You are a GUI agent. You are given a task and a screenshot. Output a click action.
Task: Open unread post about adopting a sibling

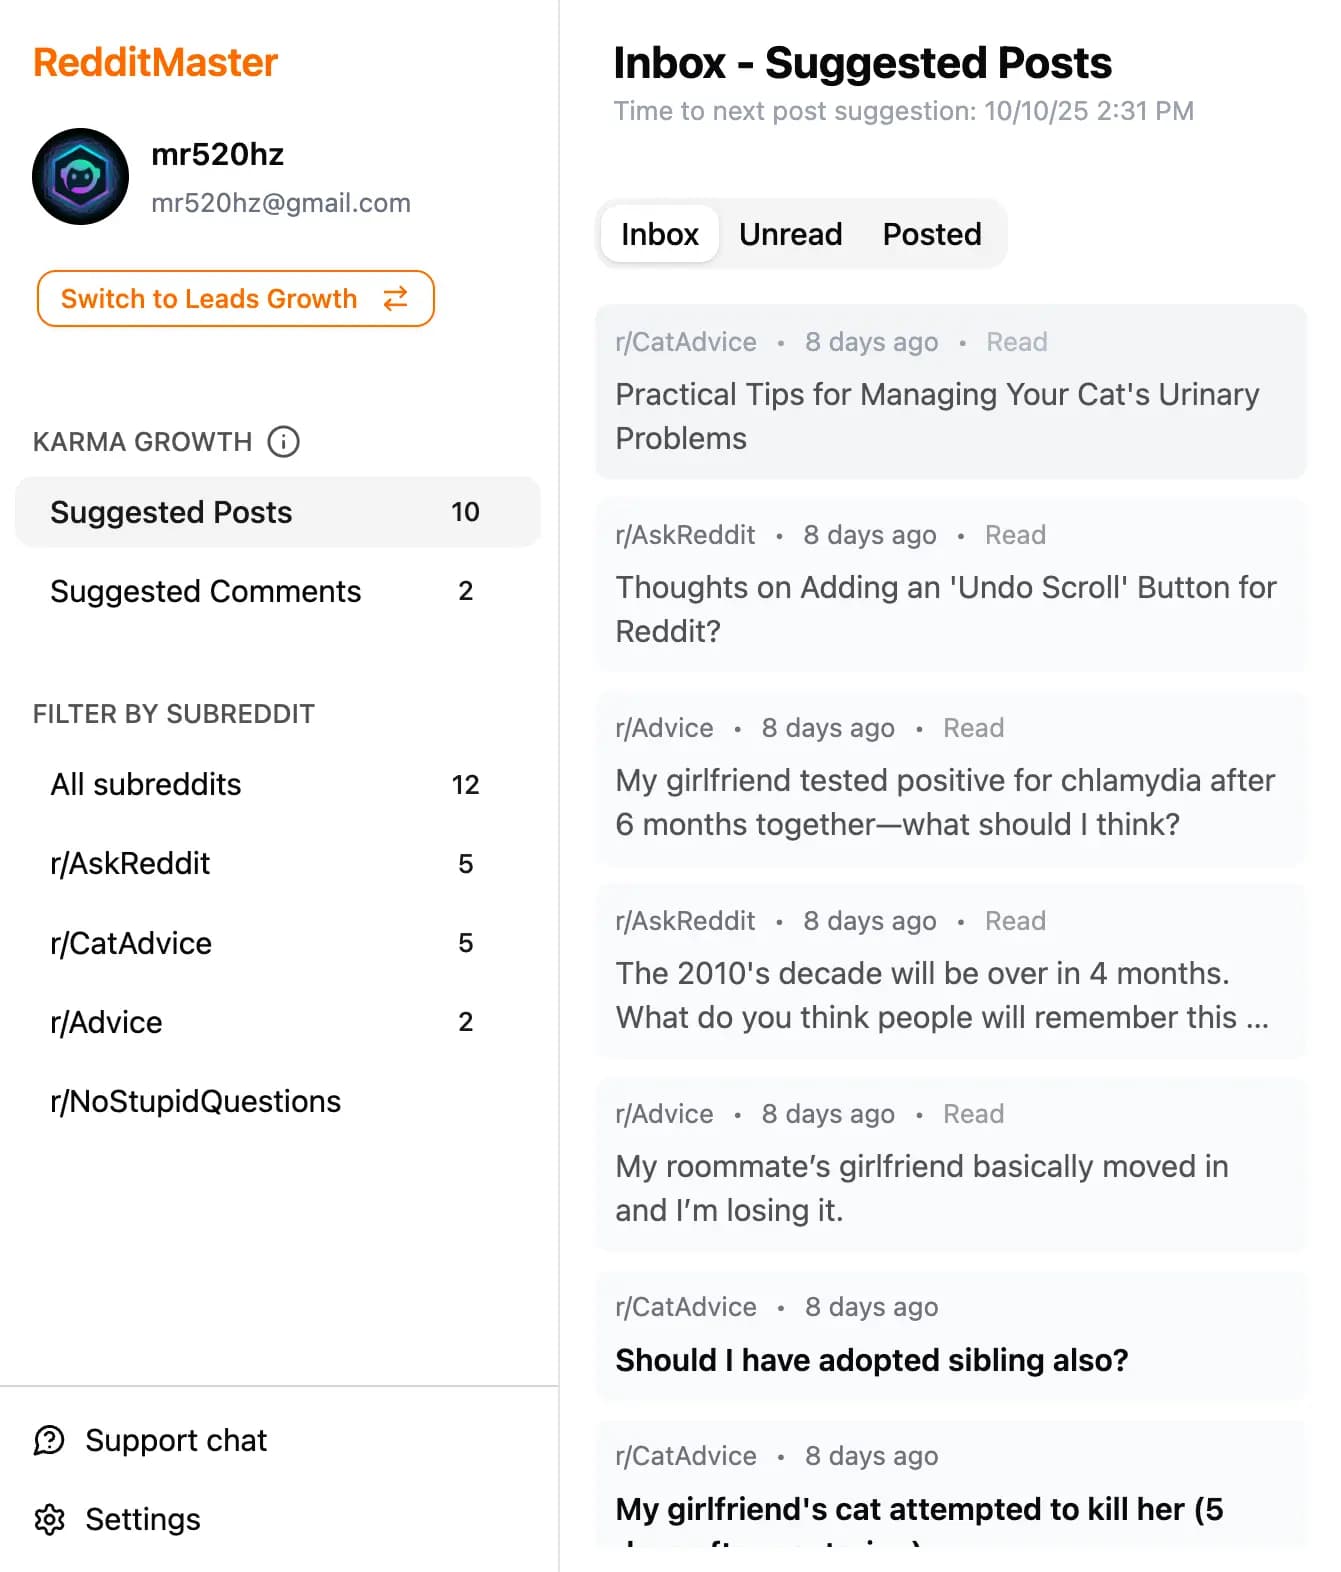(x=872, y=1360)
